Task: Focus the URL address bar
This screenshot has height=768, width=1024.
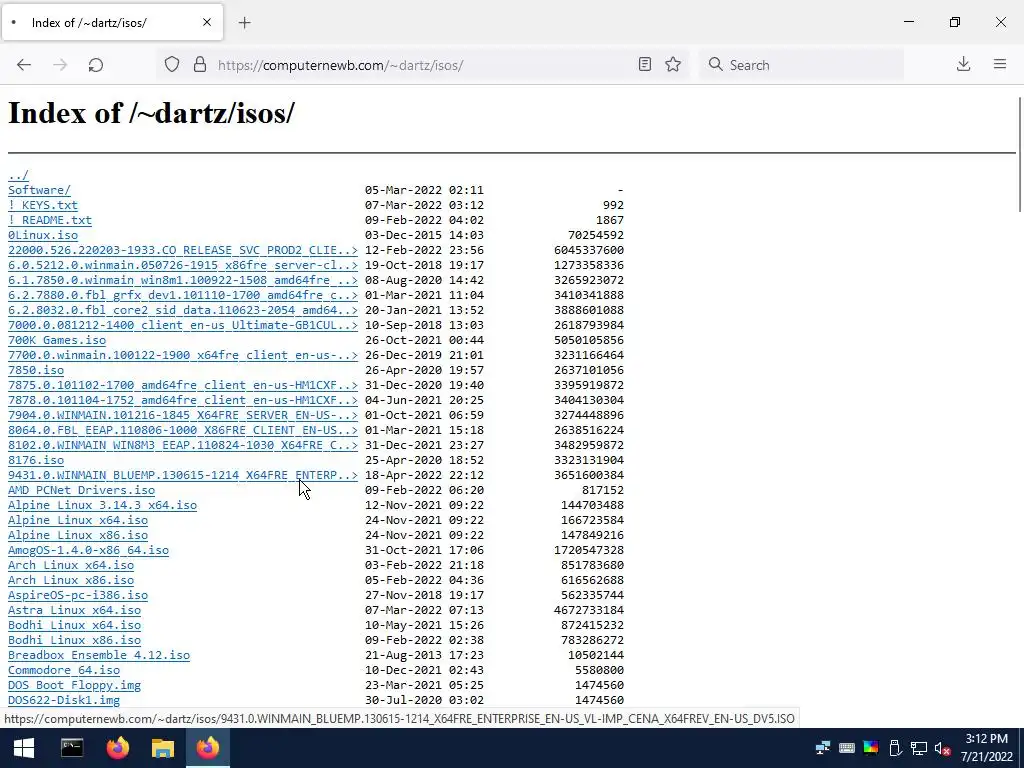Action: click(424, 65)
